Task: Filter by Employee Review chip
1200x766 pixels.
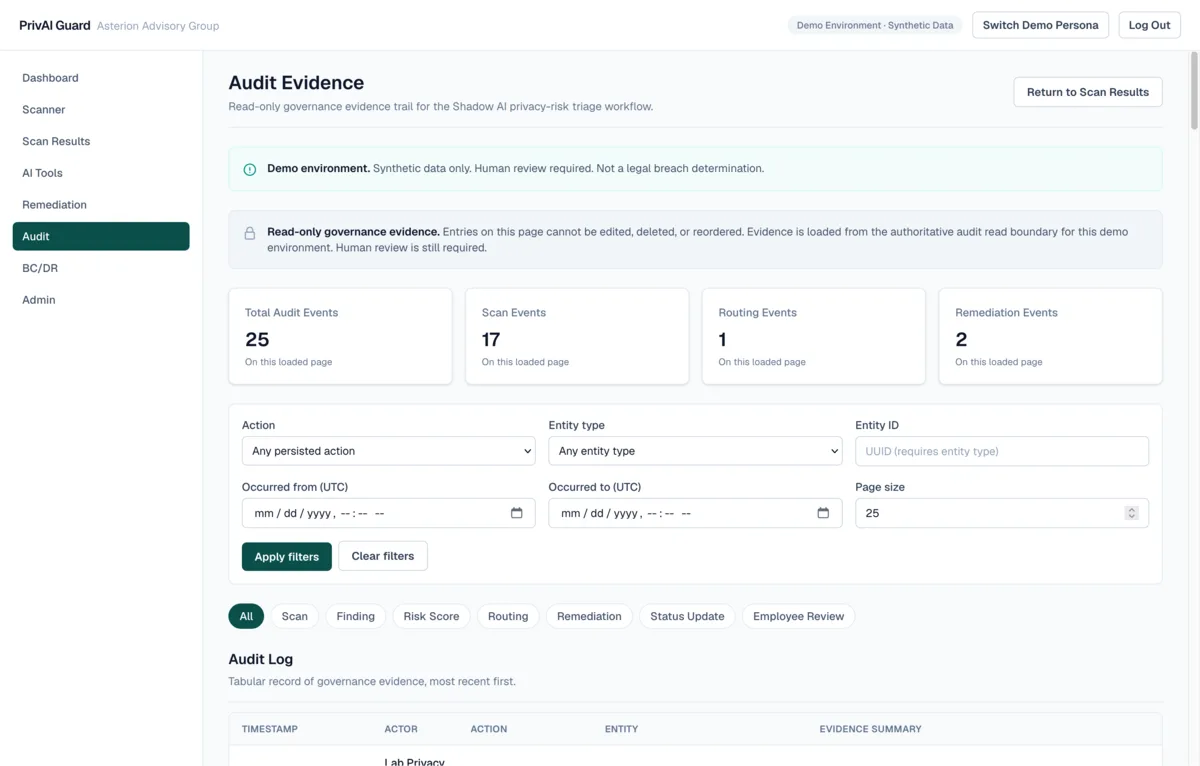Action: click(798, 616)
